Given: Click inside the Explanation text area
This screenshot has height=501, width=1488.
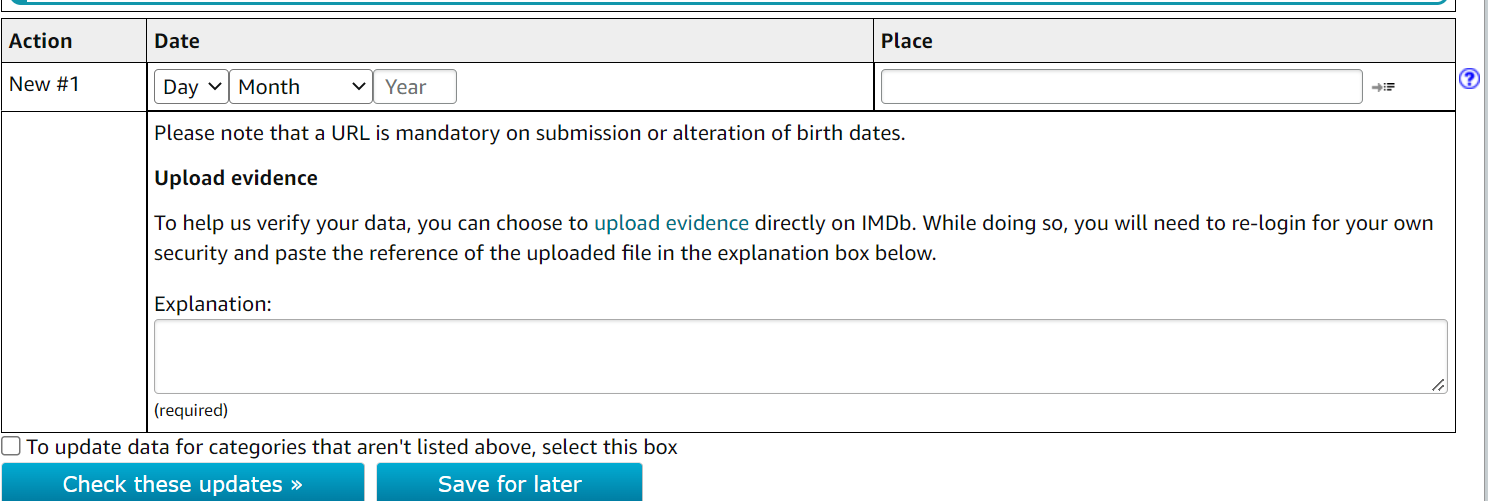Looking at the screenshot, I should coord(800,356).
